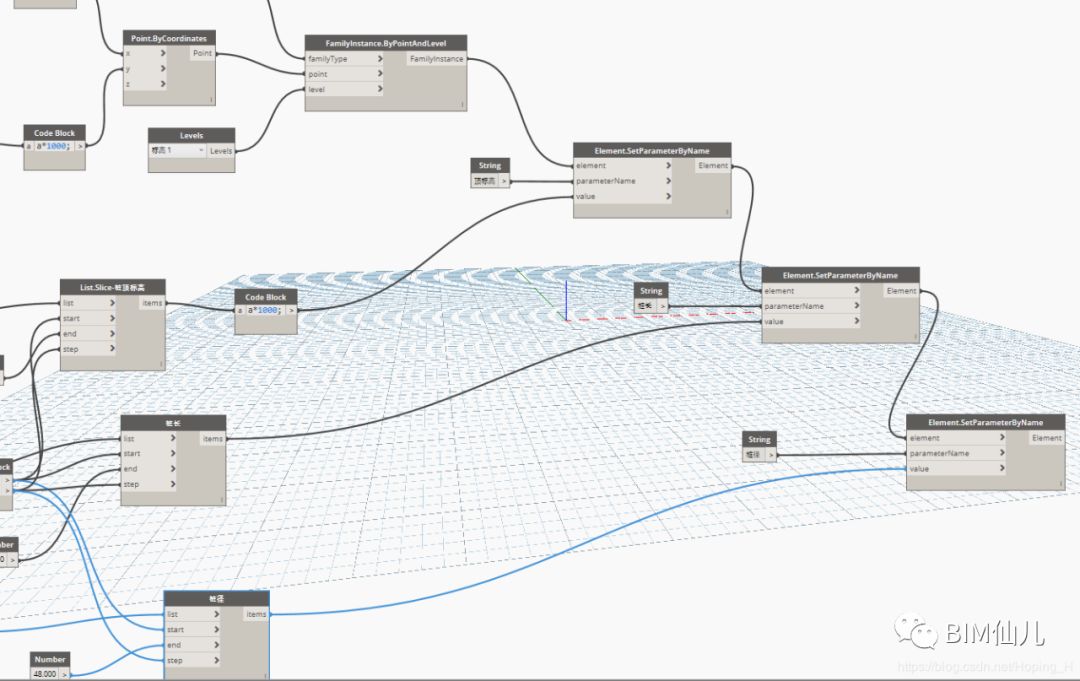
Task: Click the list input port of 桩长 node
Action: coord(149,438)
